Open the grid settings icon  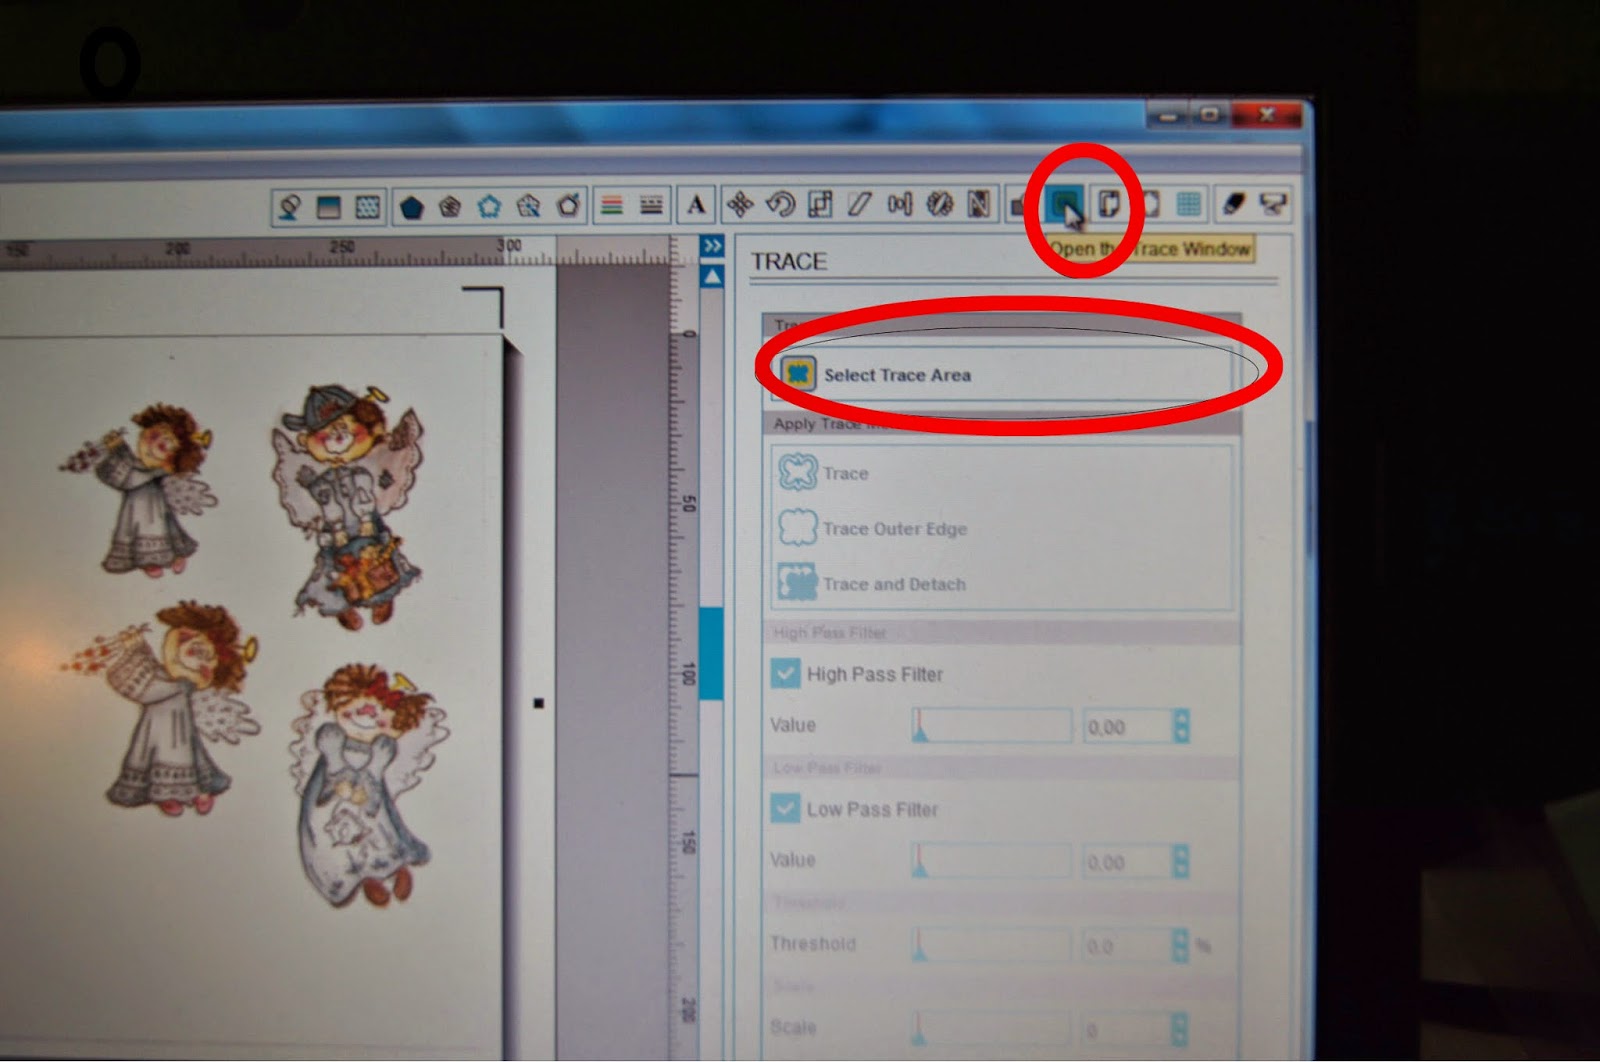pyautogui.click(x=1189, y=205)
